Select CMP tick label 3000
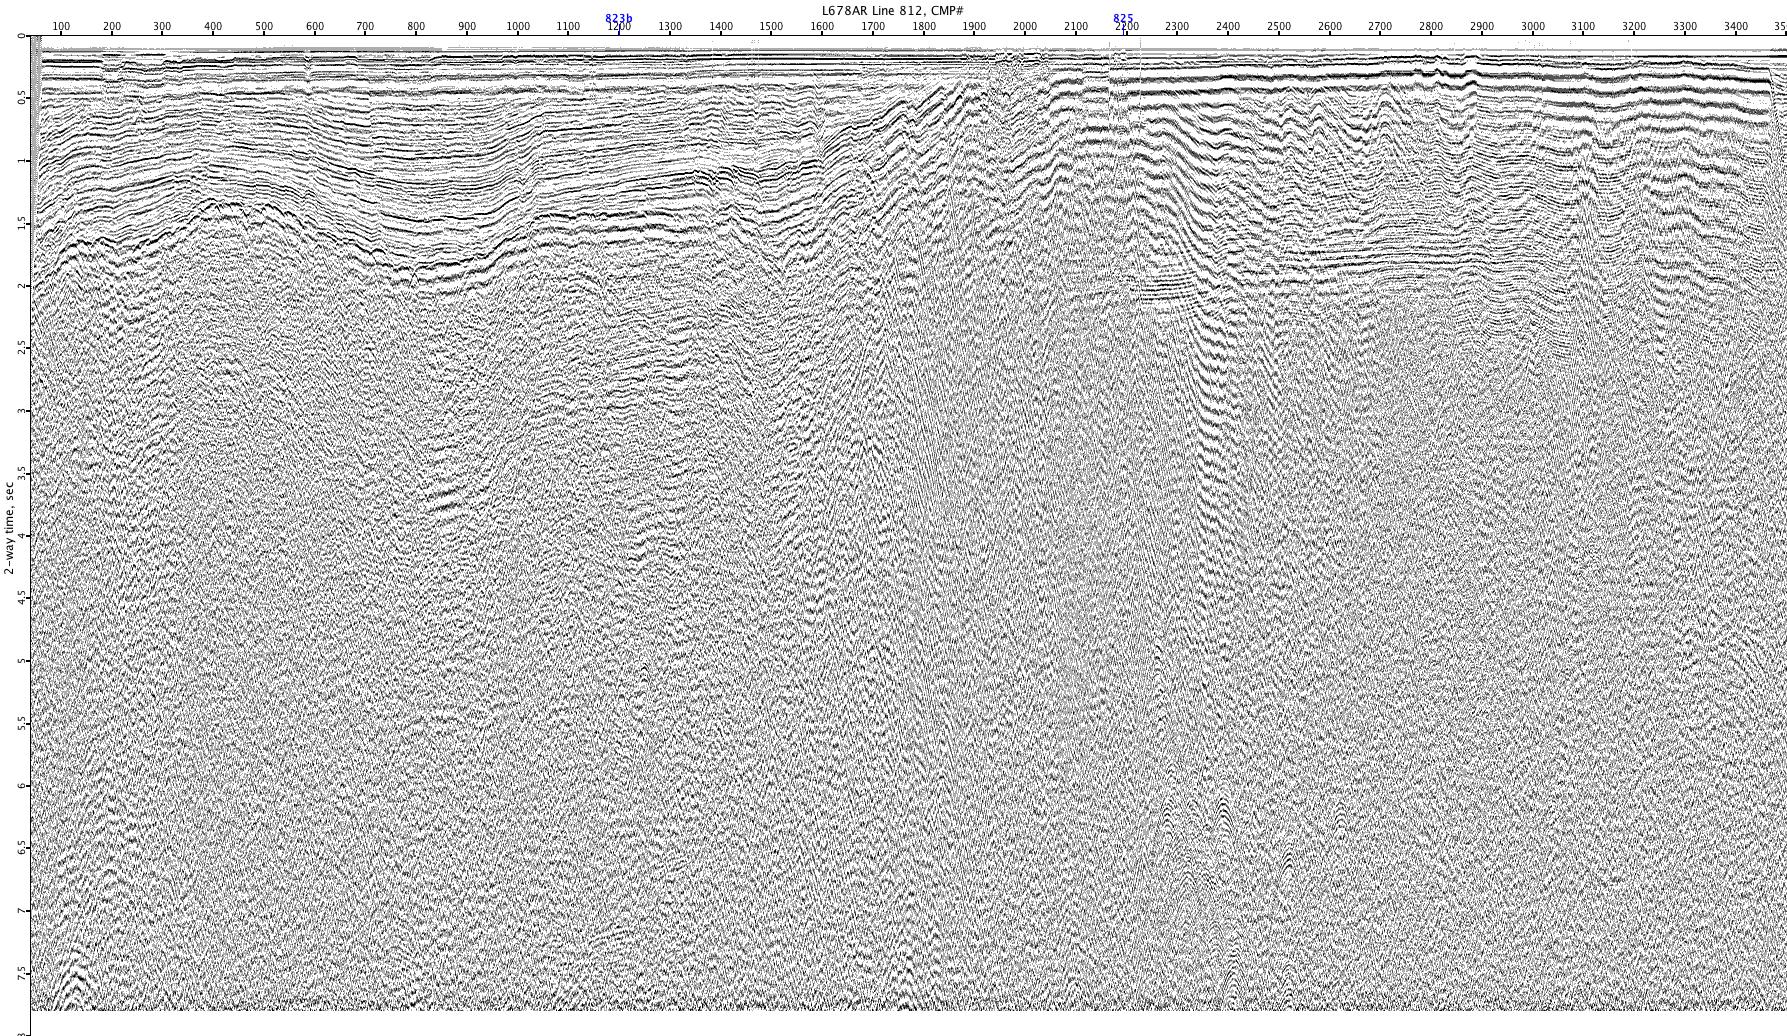This screenshot has height=1036, width=1787. click(1532, 27)
